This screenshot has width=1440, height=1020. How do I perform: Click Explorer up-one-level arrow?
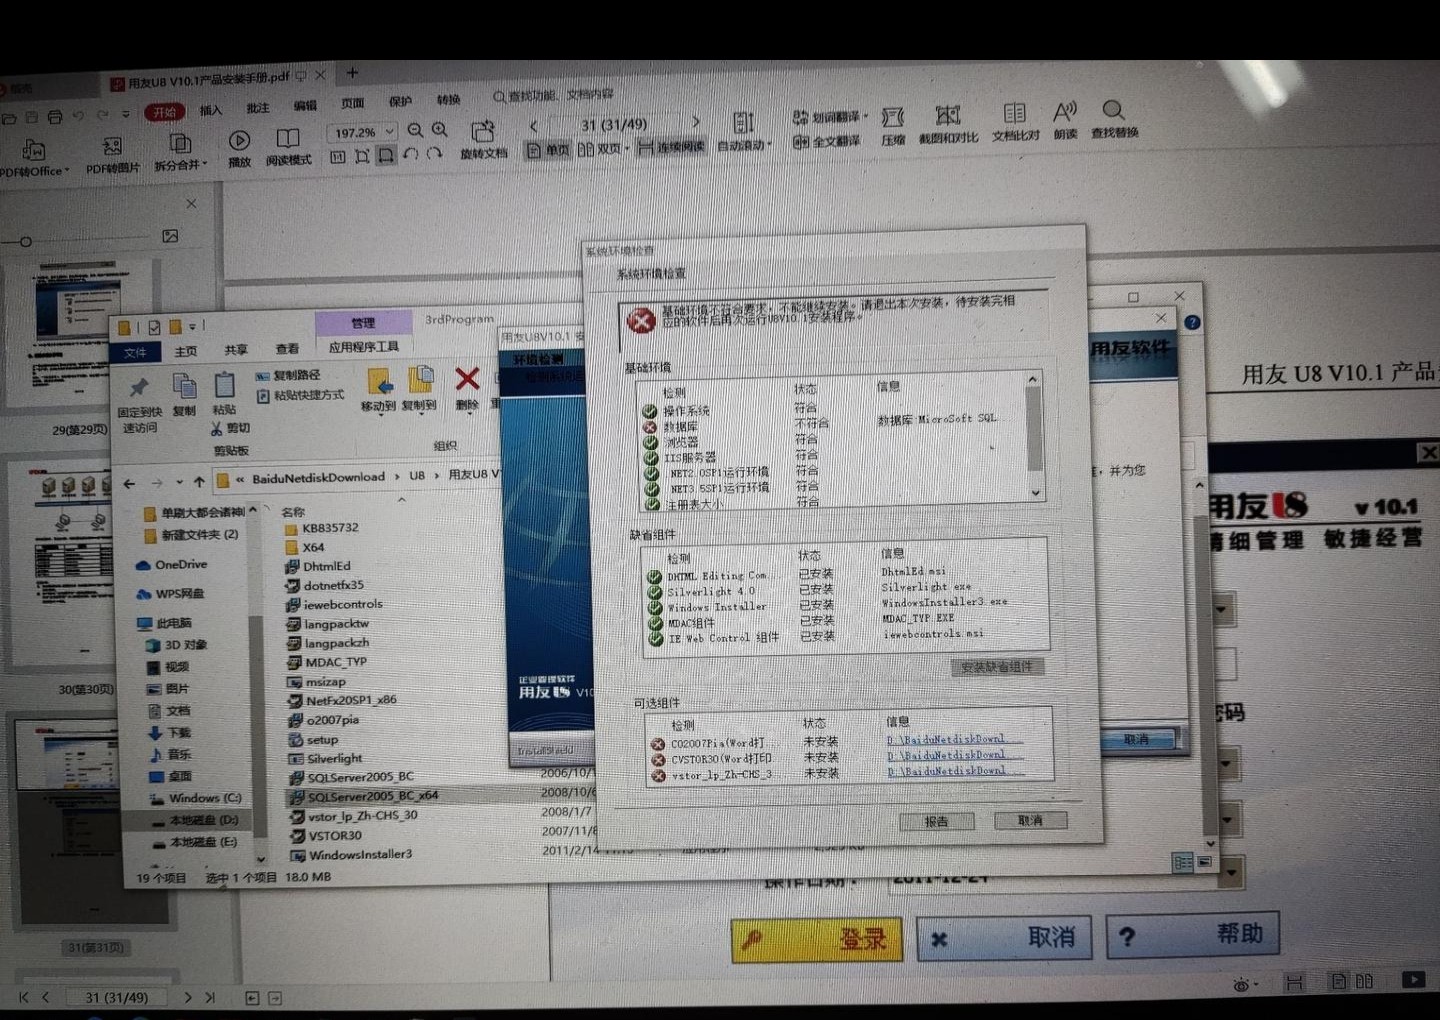pyautogui.click(x=199, y=482)
